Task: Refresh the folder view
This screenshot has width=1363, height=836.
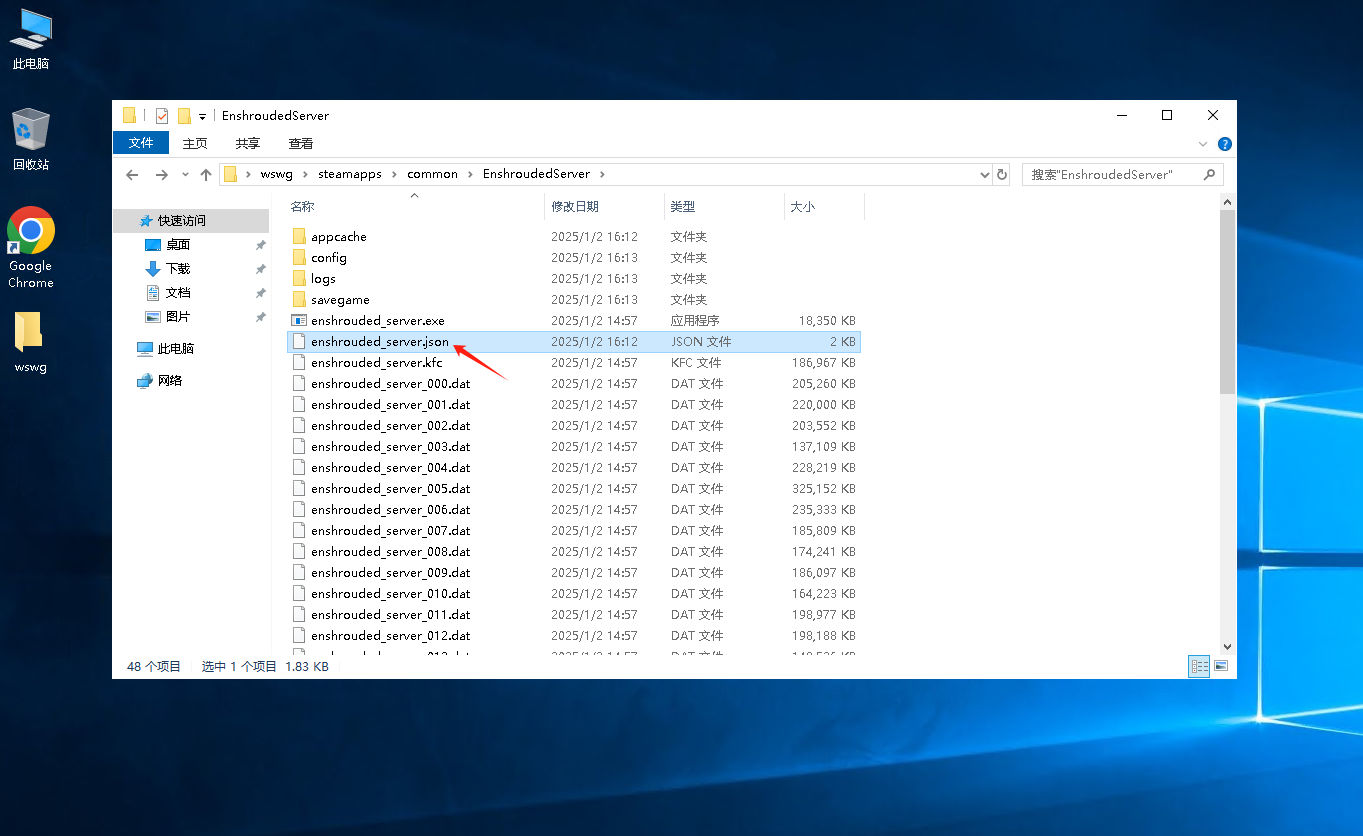Action: point(1002,174)
